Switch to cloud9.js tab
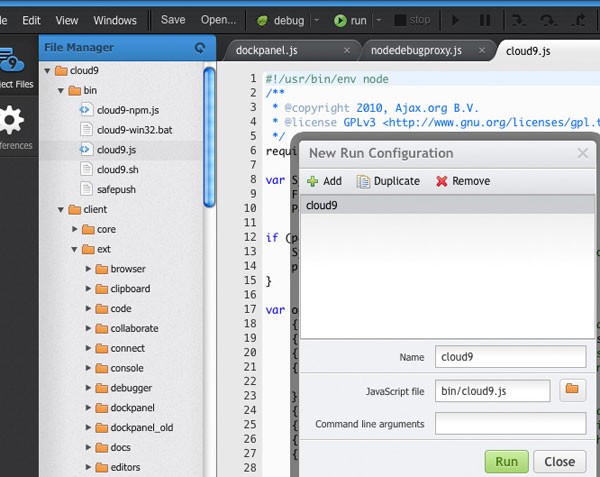 pos(528,51)
